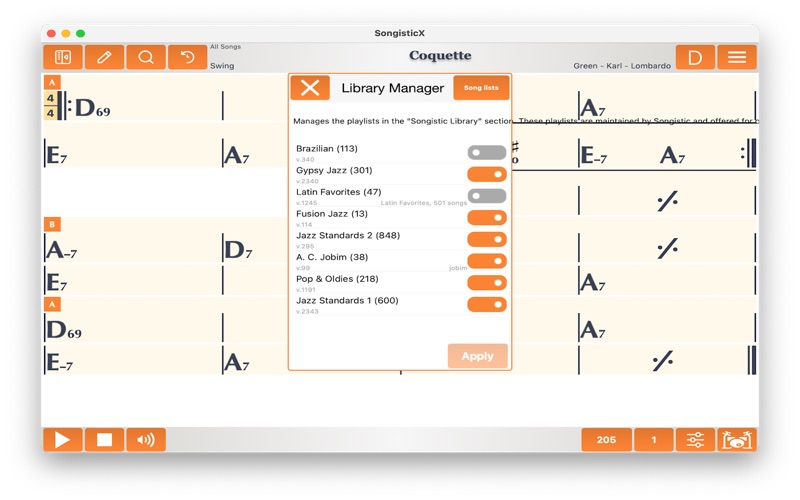This screenshot has width=800, height=500.
Task: Open the key D transpose button
Action: tap(695, 57)
